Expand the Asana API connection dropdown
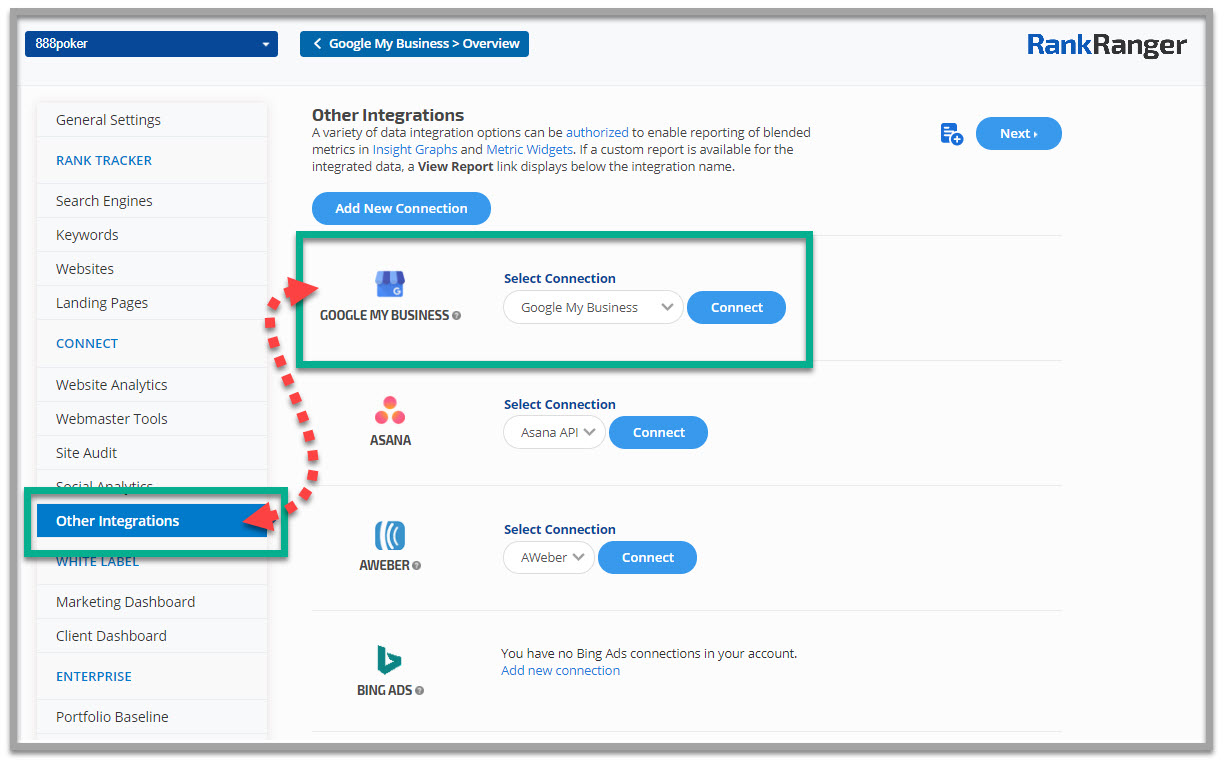Screen dimensions: 1230x760 [554, 433]
